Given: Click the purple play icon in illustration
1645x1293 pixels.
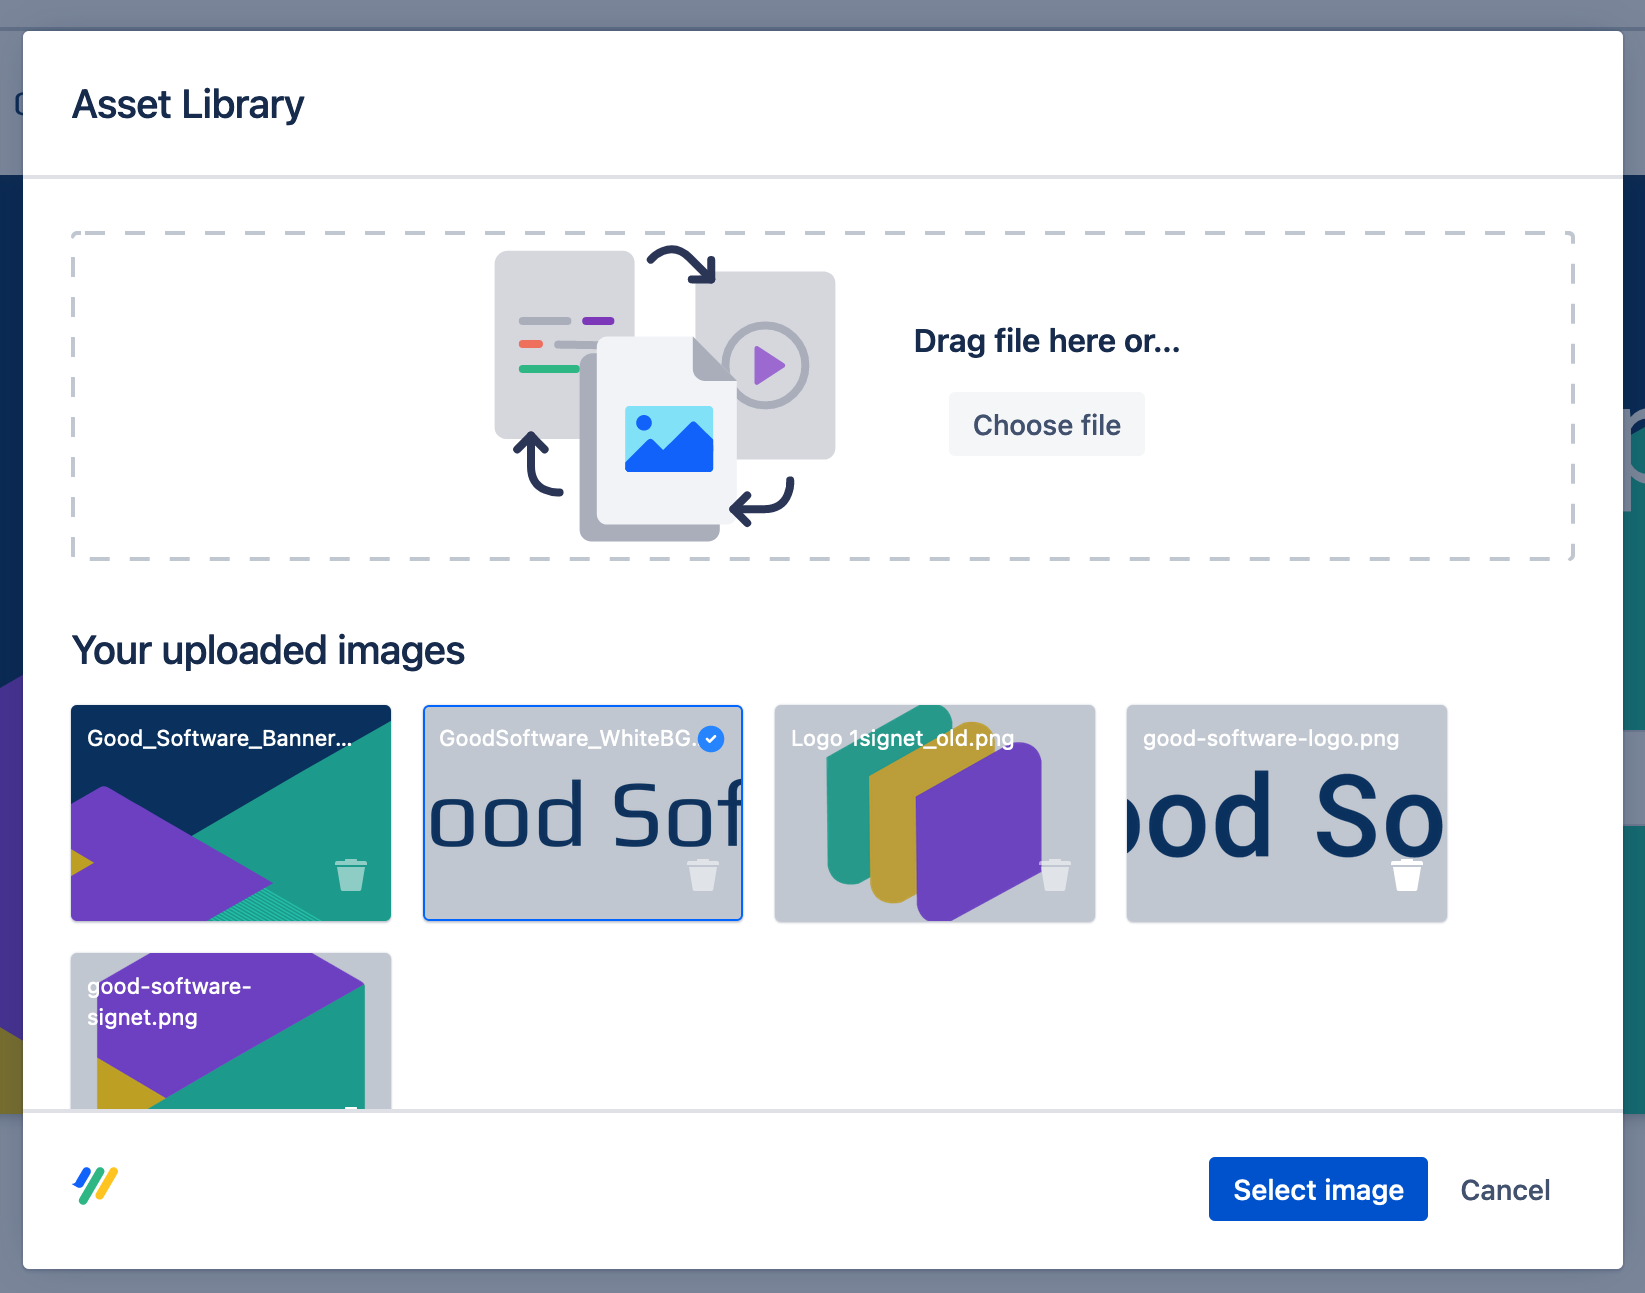Looking at the screenshot, I should (767, 365).
